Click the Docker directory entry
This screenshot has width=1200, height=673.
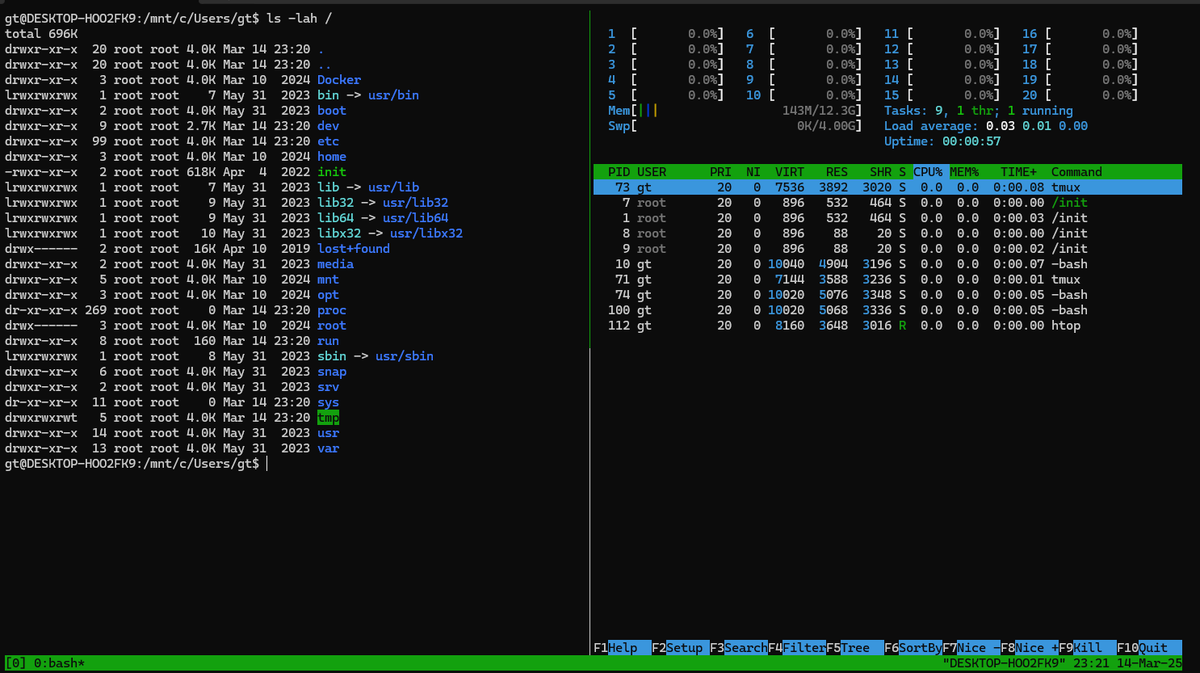339,80
